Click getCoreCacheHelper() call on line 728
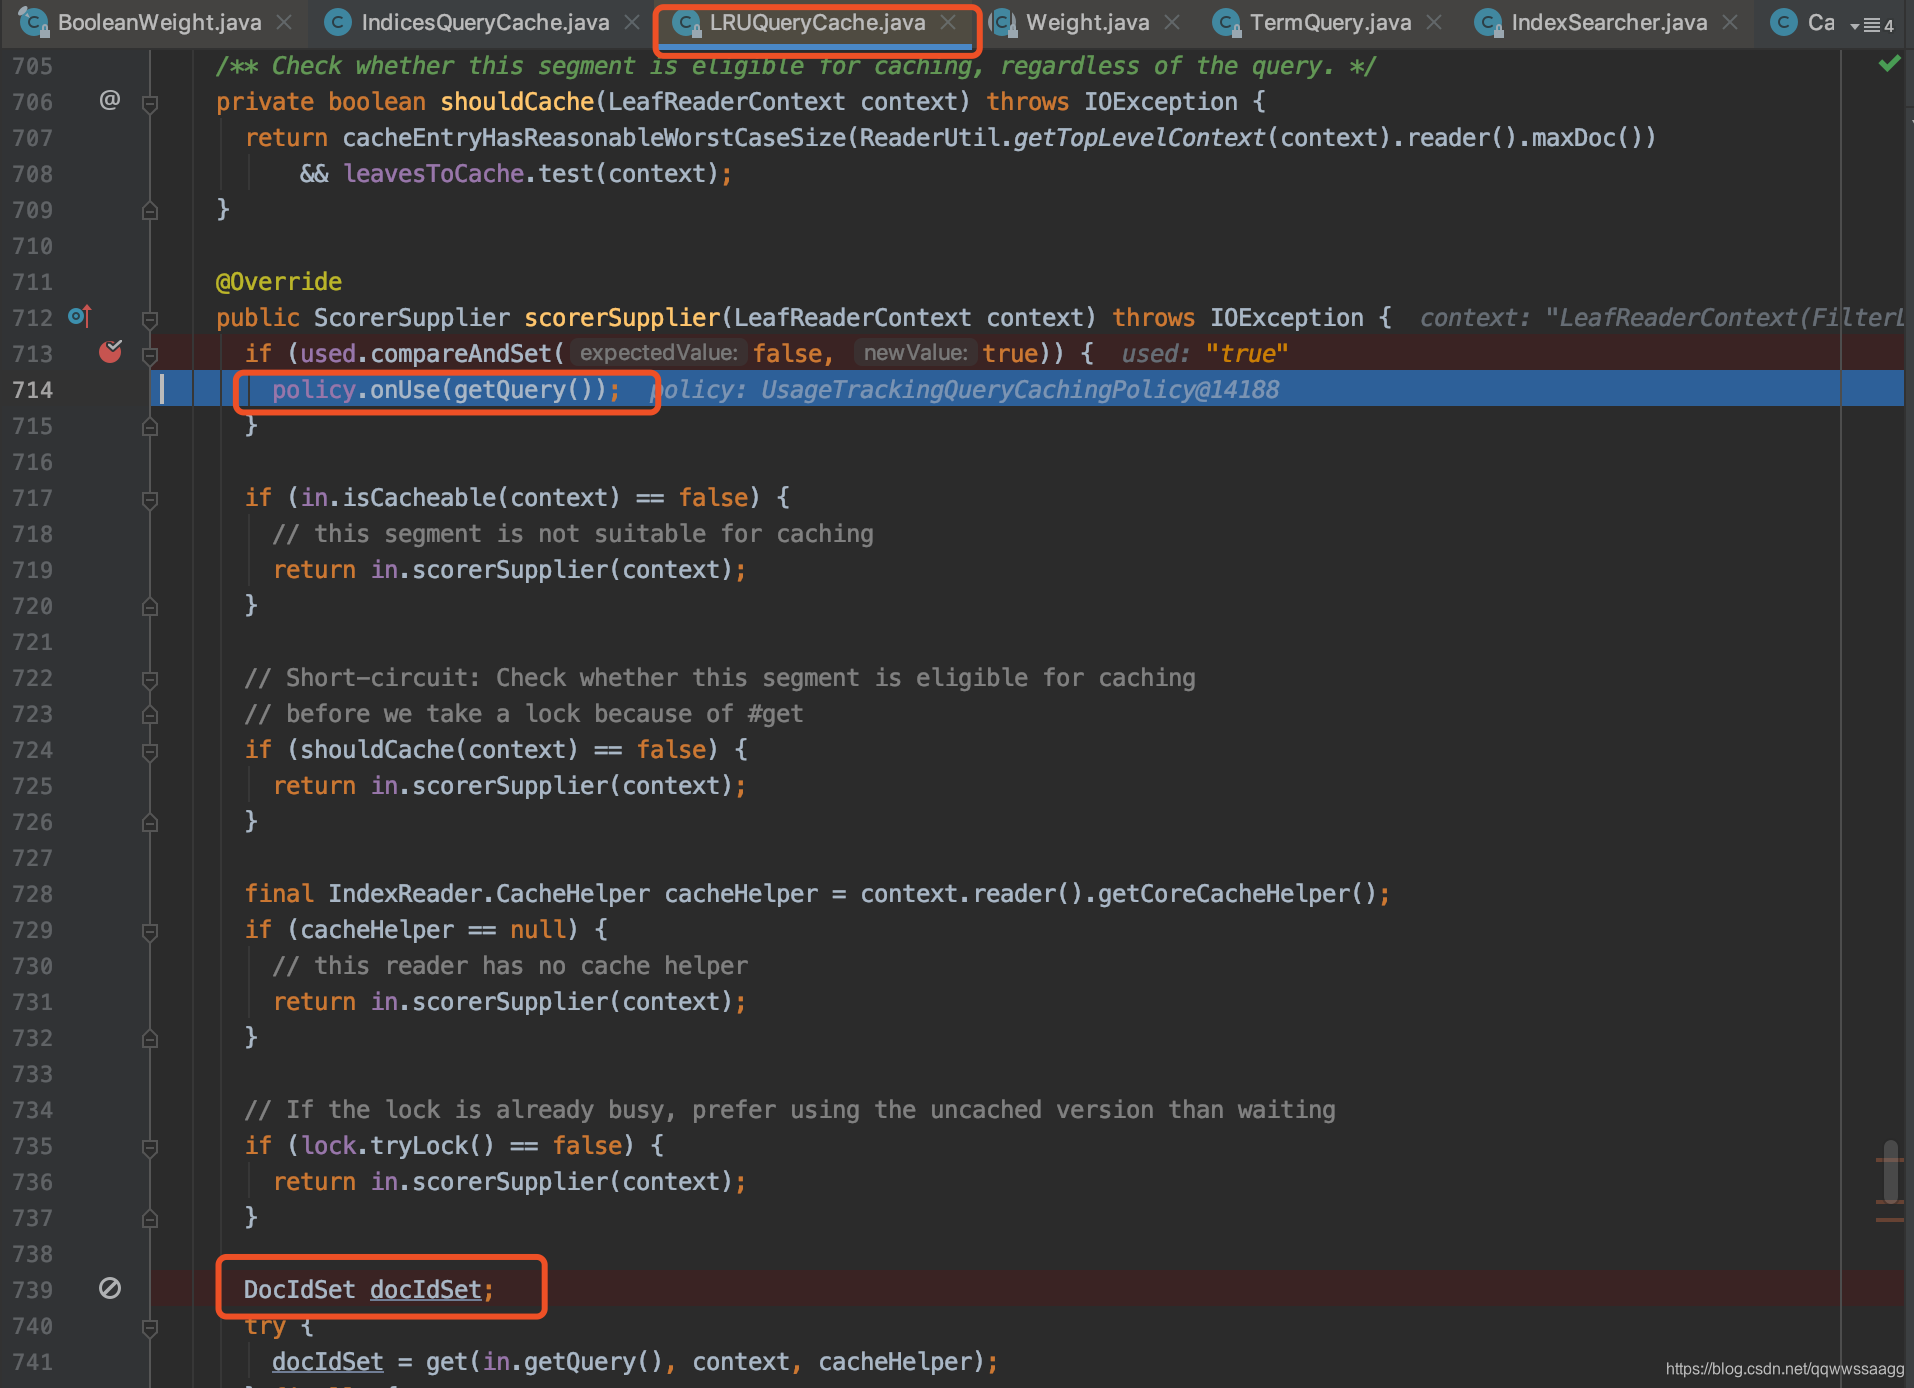The width and height of the screenshot is (1914, 1388). 1236,893
